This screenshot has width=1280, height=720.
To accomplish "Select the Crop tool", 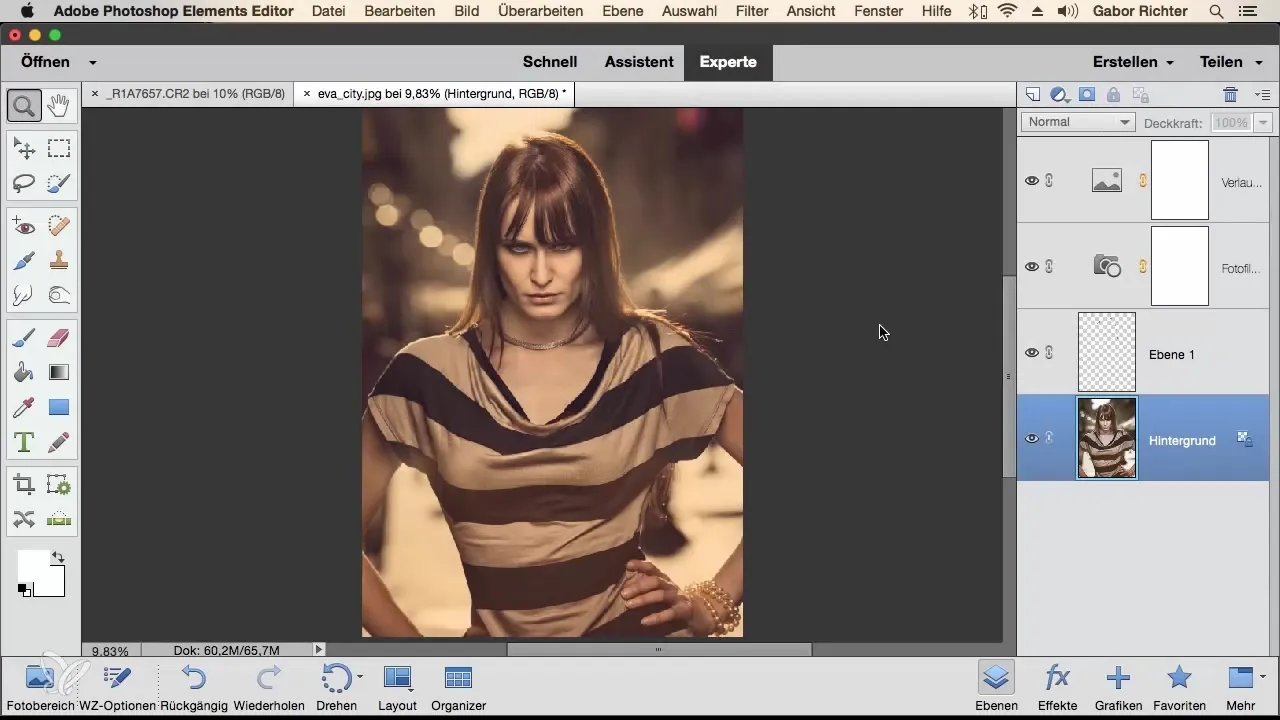I will (24, 485).
